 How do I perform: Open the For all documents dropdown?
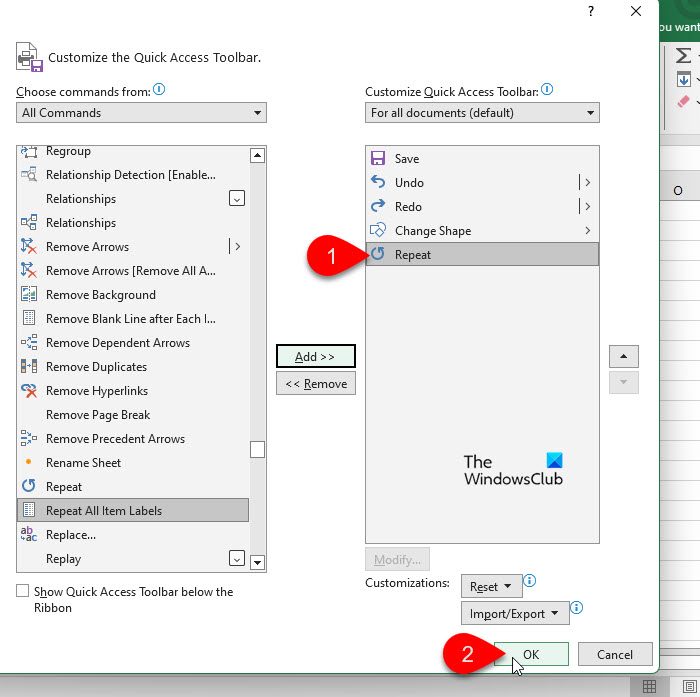tap(482, 113)
